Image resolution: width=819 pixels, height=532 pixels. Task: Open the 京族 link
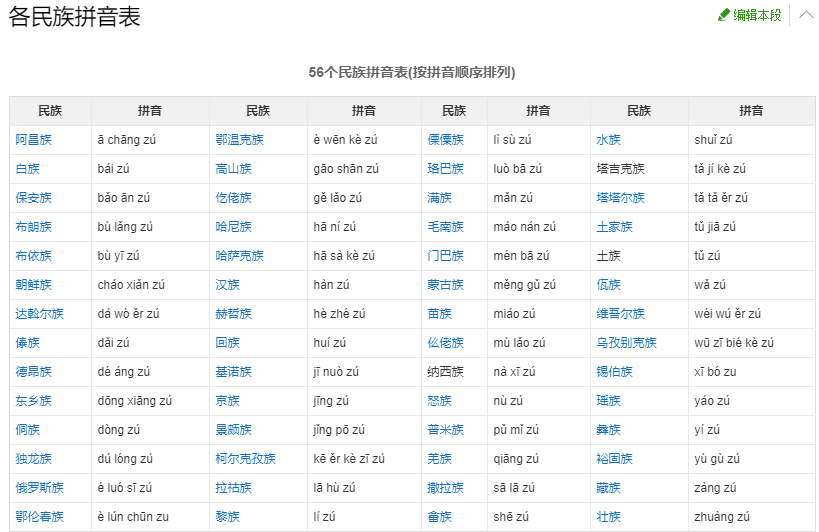[x=228, y=400]
